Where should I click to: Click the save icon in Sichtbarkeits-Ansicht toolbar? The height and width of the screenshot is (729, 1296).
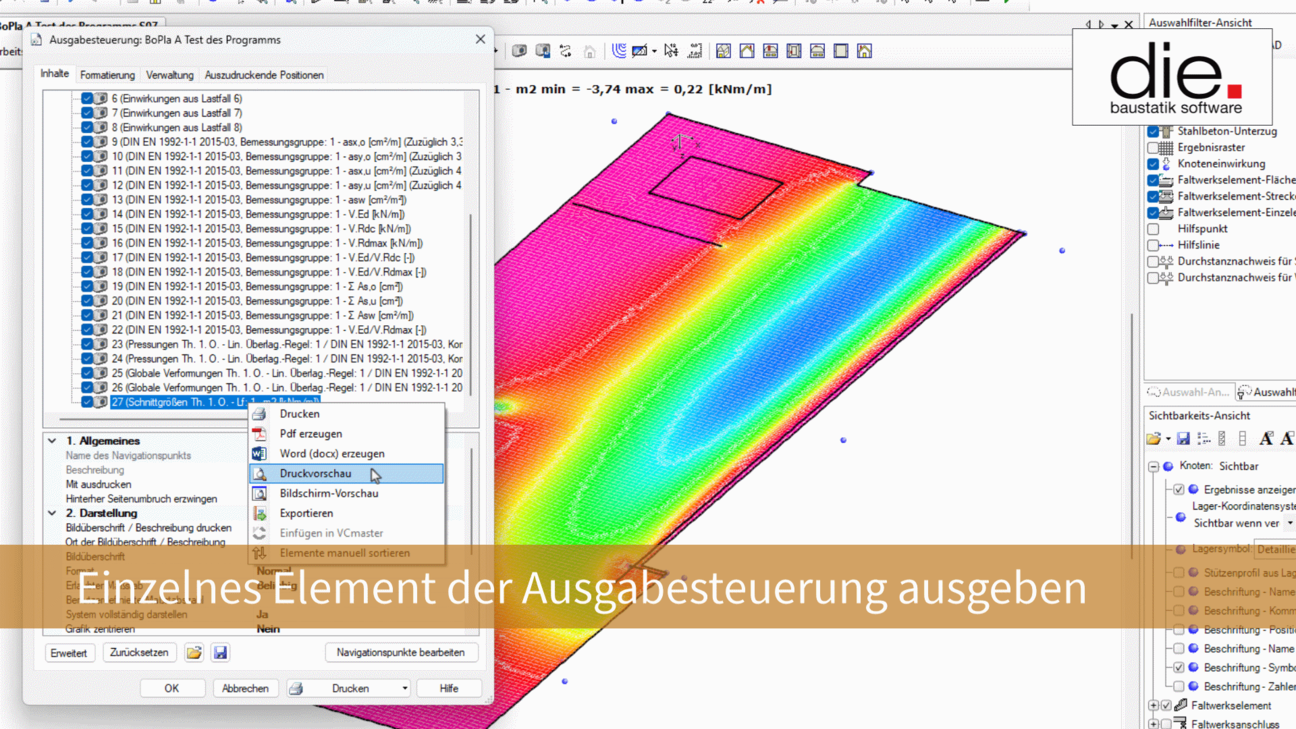[x=1183, y=439]
